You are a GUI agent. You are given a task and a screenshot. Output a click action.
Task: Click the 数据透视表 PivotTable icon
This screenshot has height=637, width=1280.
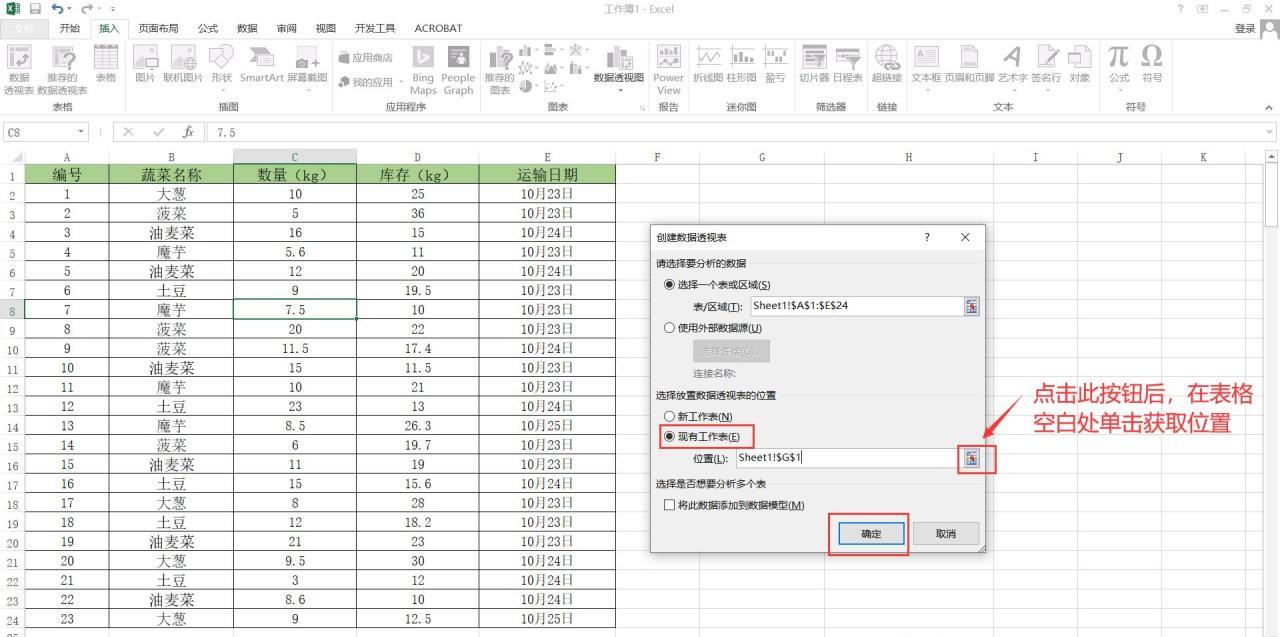point(18,70)
